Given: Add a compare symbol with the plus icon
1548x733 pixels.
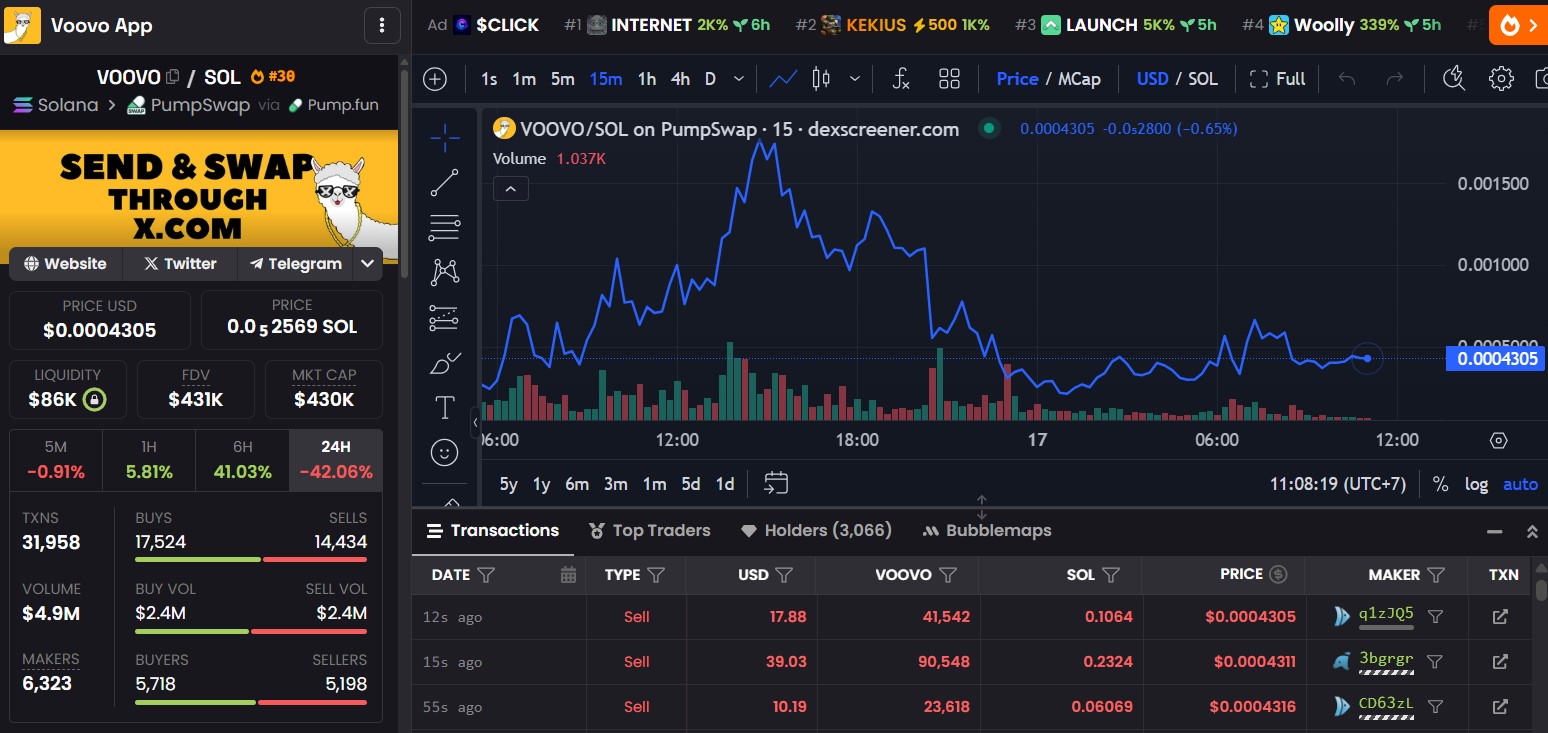Looking at the screenshot, I should pos(435,79).
